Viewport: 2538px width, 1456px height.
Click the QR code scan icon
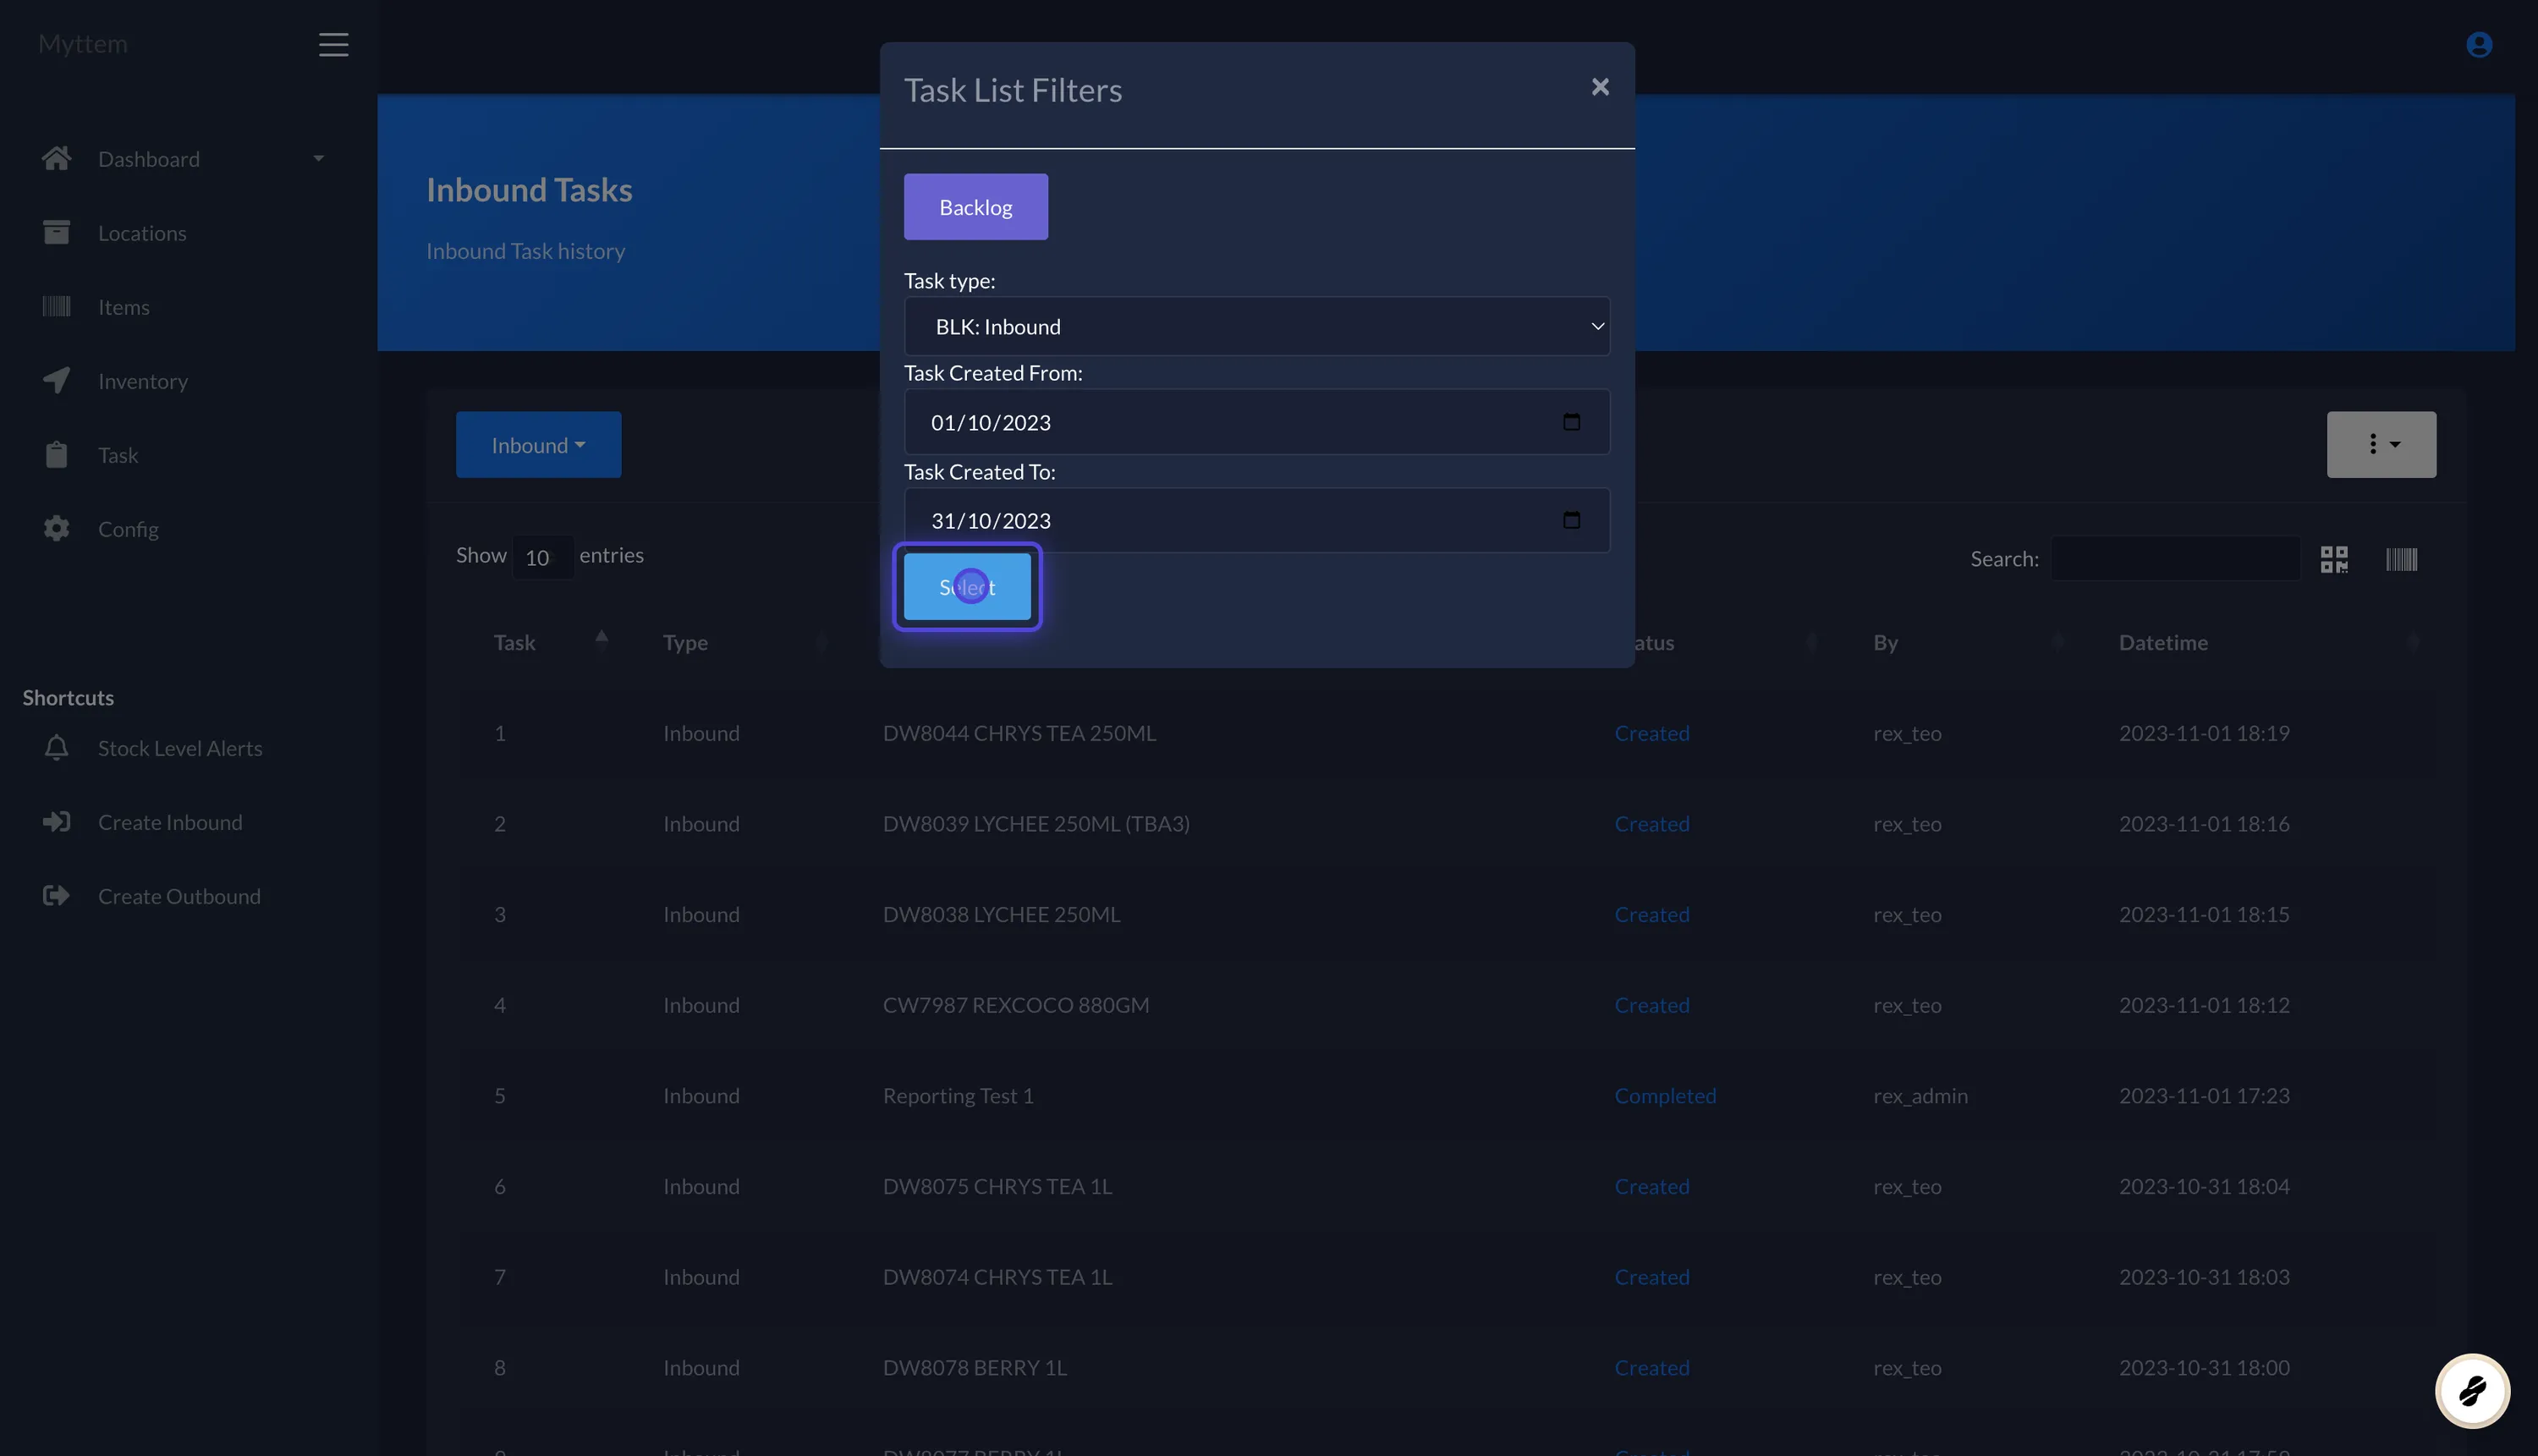2333,559
